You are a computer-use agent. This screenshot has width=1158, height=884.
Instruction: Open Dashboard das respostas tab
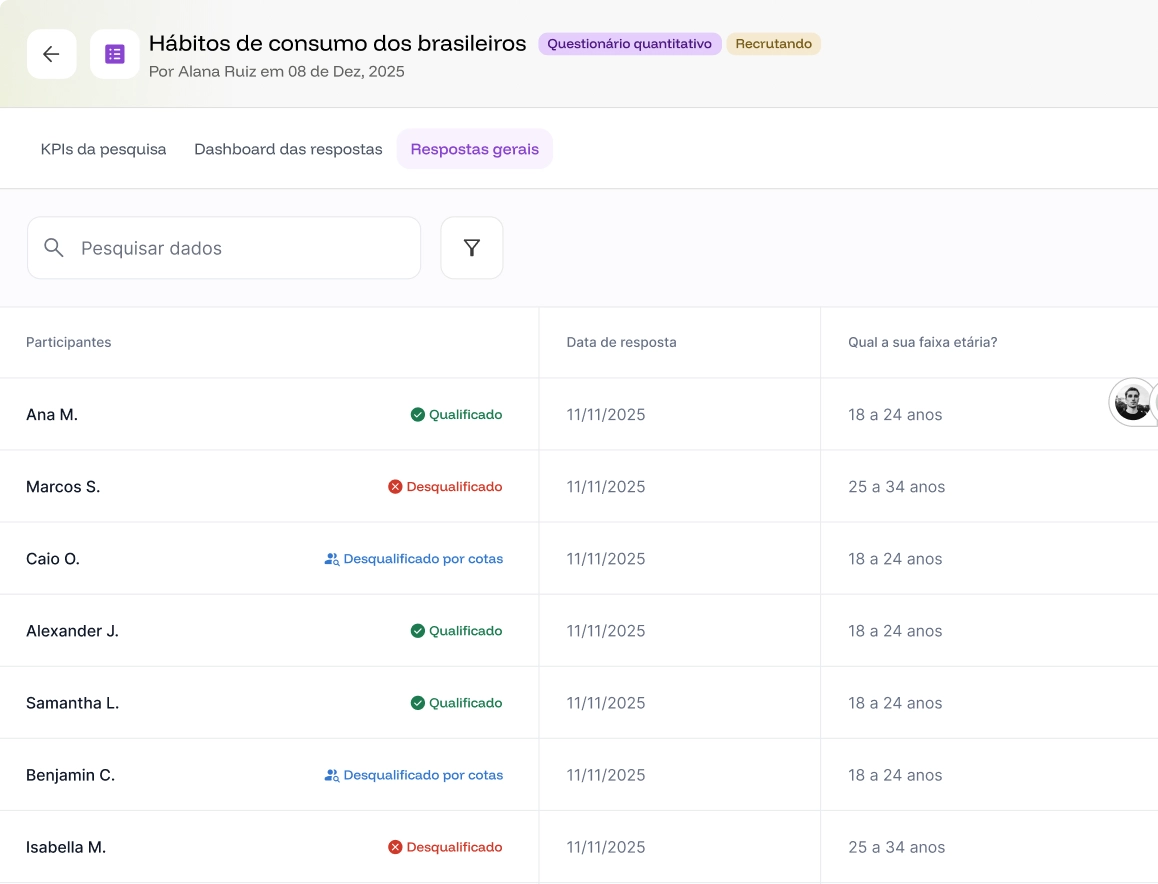coord(288,149)
